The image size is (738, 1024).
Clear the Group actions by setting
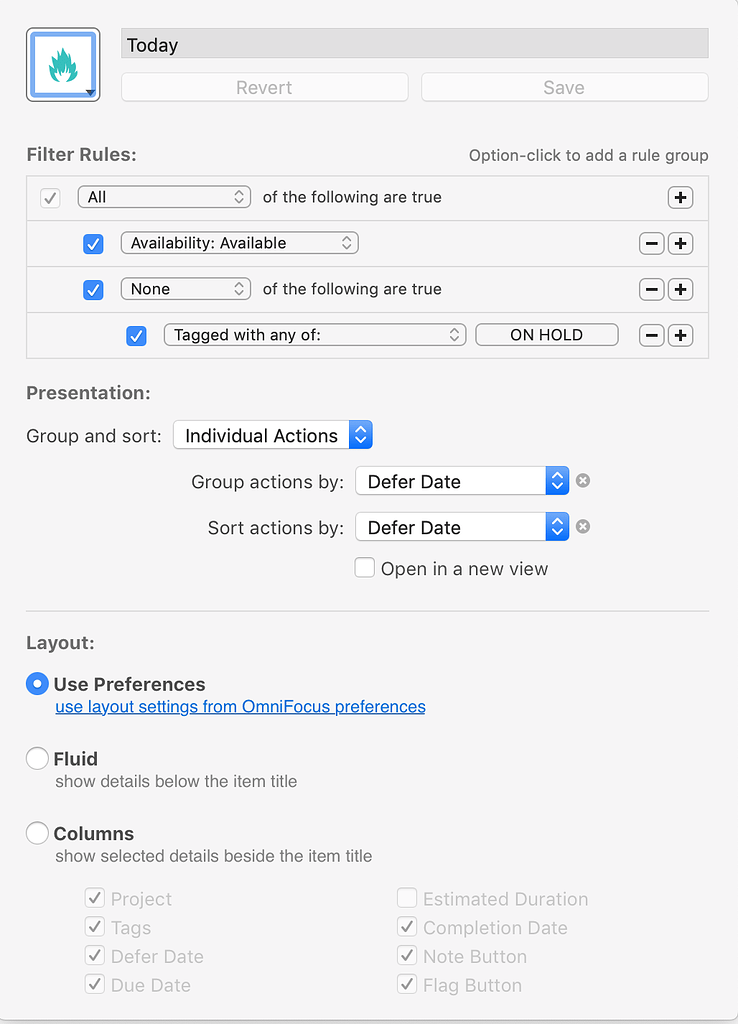point(583,481)
